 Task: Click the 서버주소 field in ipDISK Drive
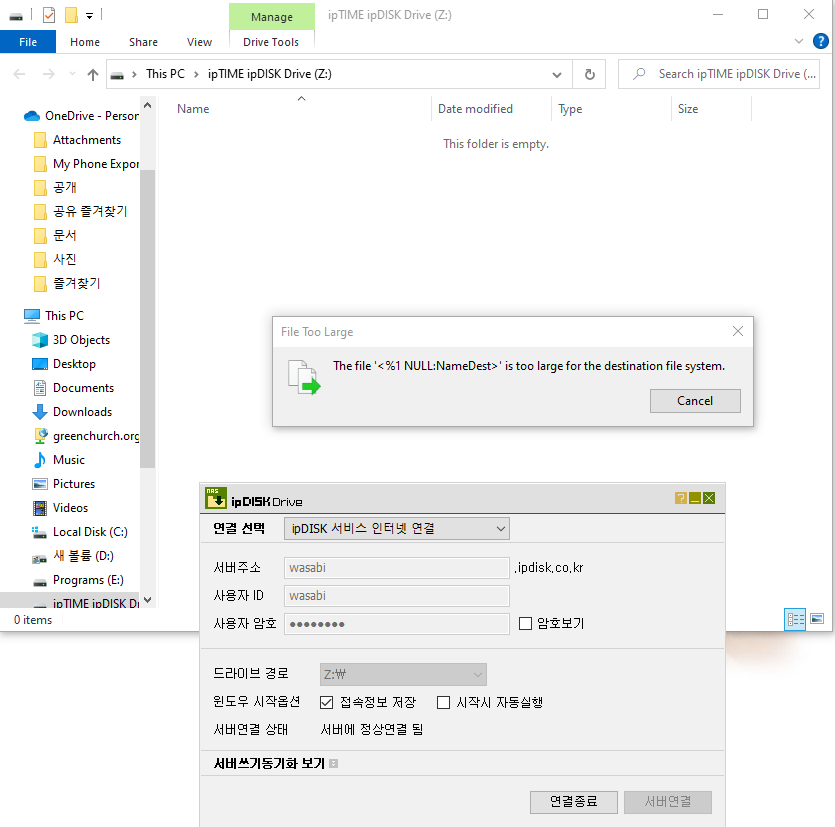[397, 568]
